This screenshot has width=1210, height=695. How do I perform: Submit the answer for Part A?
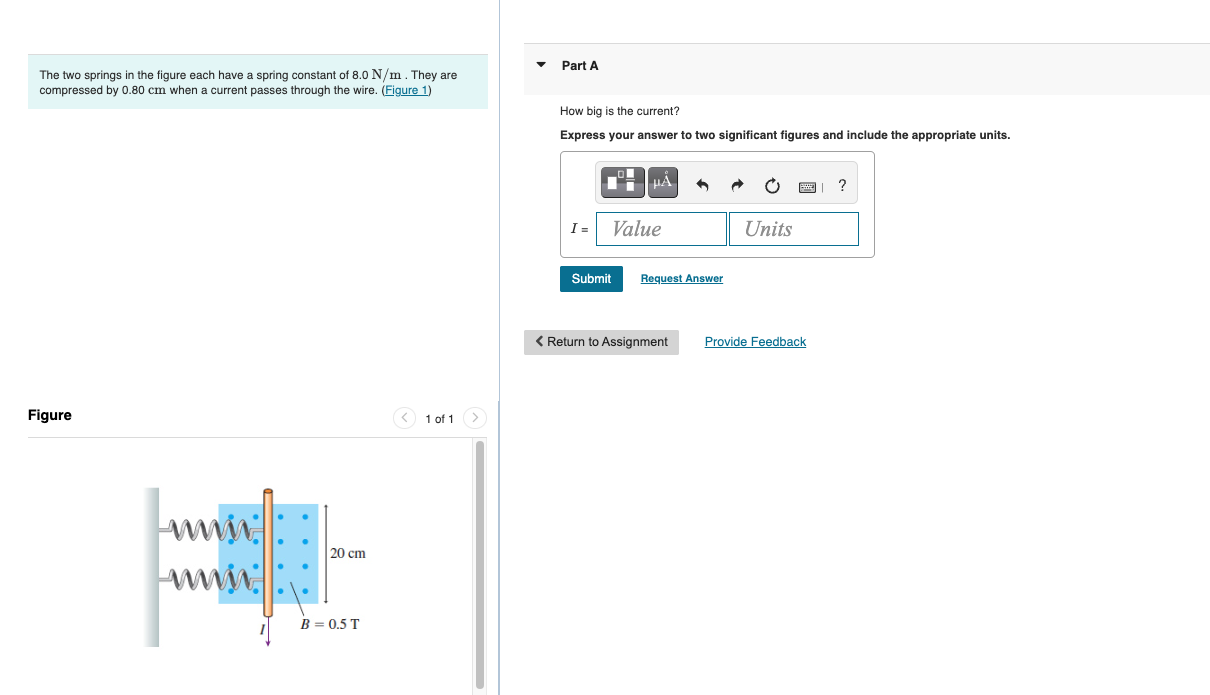click(591, 278)
